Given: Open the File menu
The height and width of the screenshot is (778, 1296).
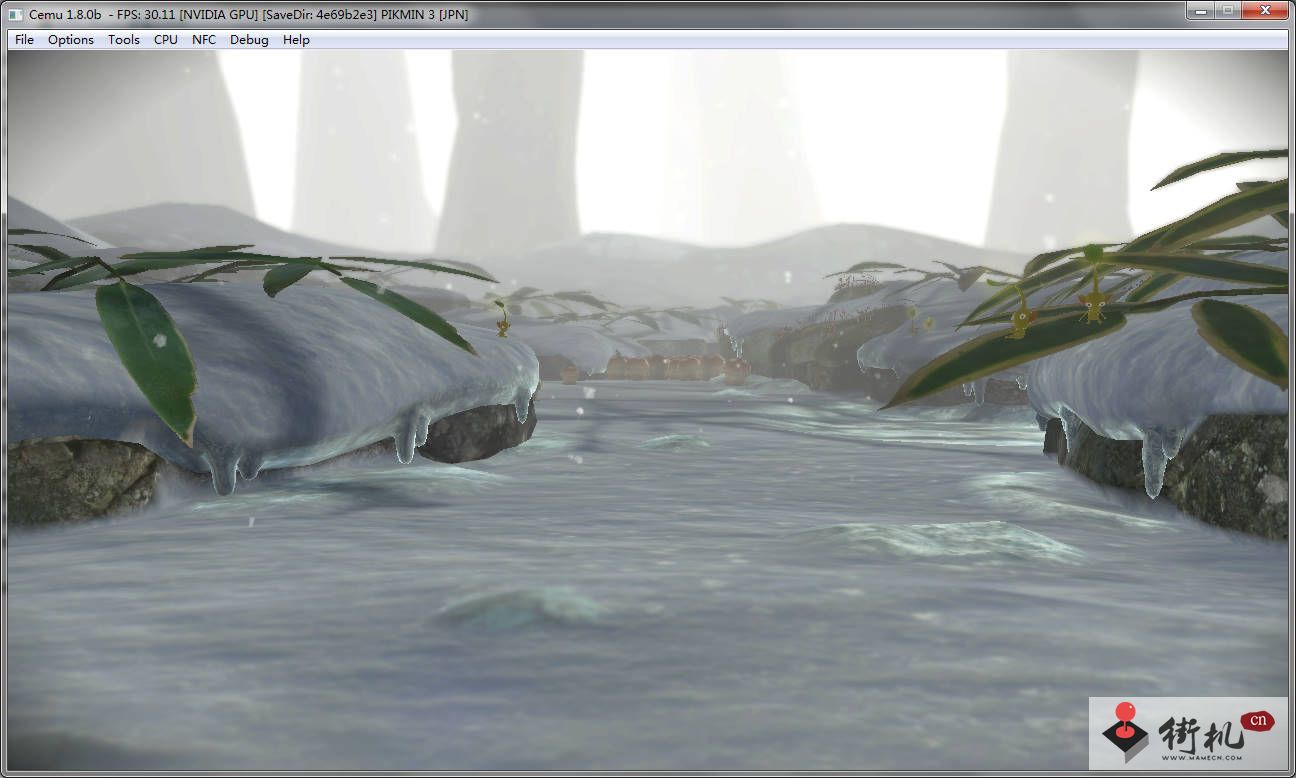Looking at the screenshot, I should pyautogui.click(x=24, y=40).
